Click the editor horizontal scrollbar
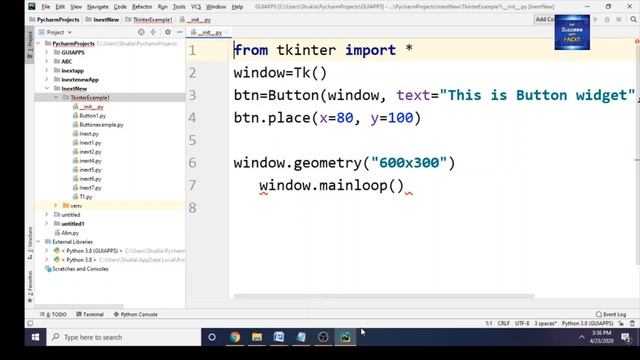Viewport: 640px width, 360px height. click(x=384, y=296)
